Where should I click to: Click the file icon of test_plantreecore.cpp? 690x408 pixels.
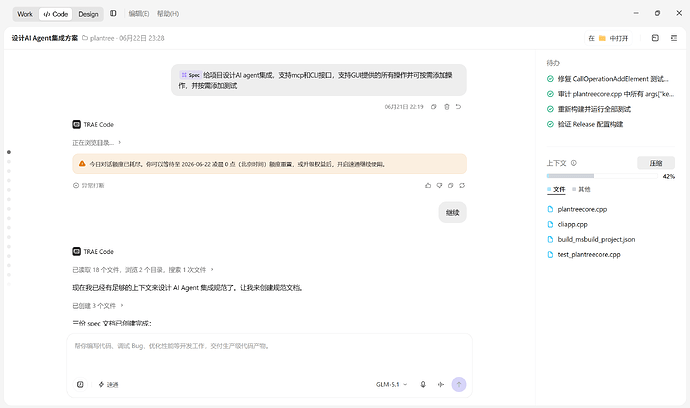point(550,254)
